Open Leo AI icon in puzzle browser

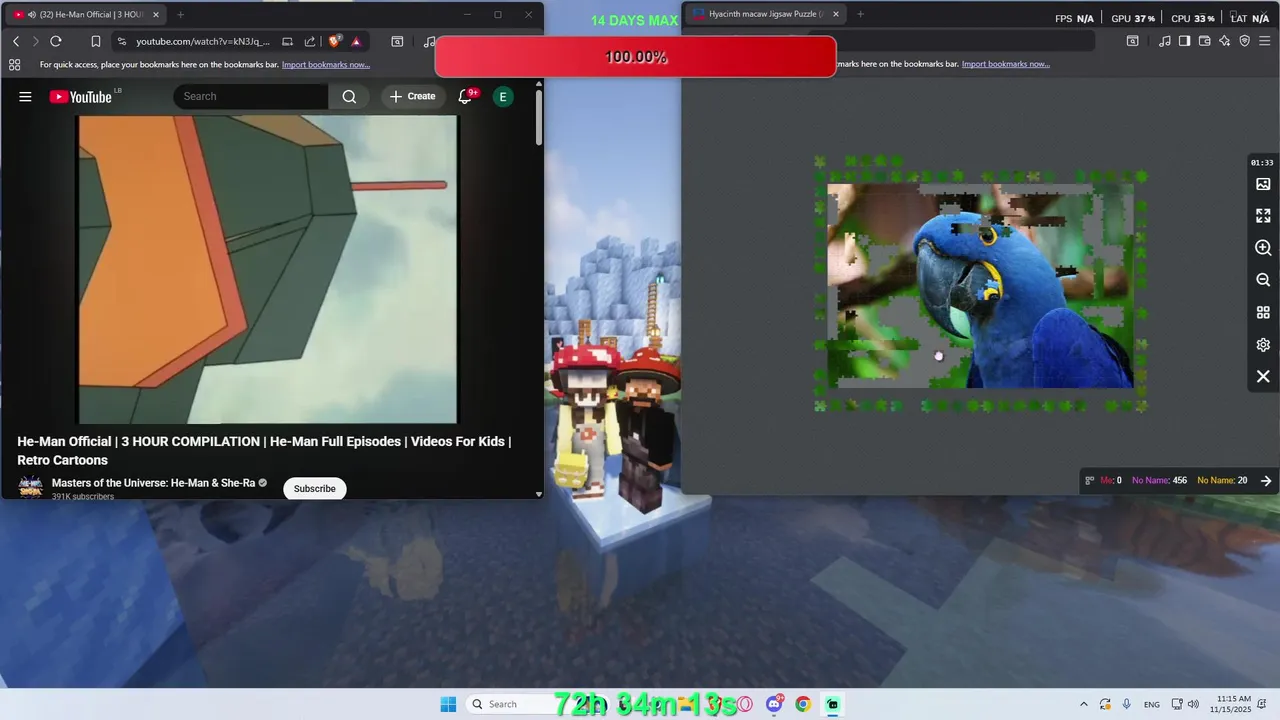coord(1225,41)
